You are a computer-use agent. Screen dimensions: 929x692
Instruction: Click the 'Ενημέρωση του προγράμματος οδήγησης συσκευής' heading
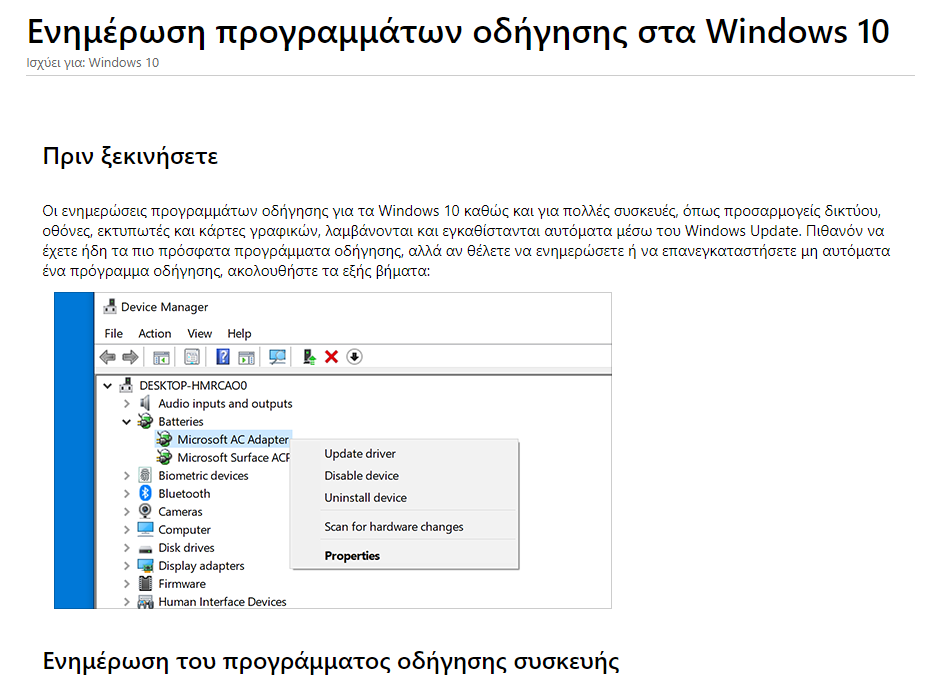pyautogui.click(x=331, y=662)
